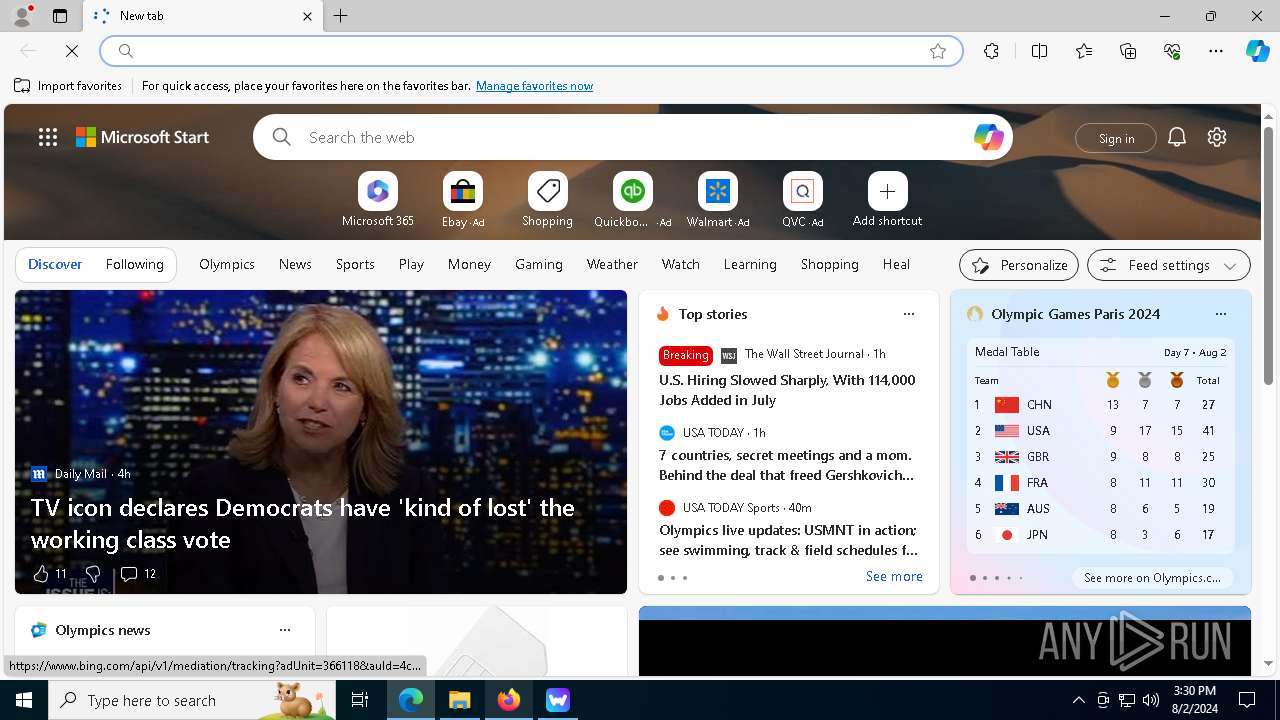Add this page to favorites star
Viewport: 1280px width, 720px height.
pyautogui.click(x=938, y=51)
